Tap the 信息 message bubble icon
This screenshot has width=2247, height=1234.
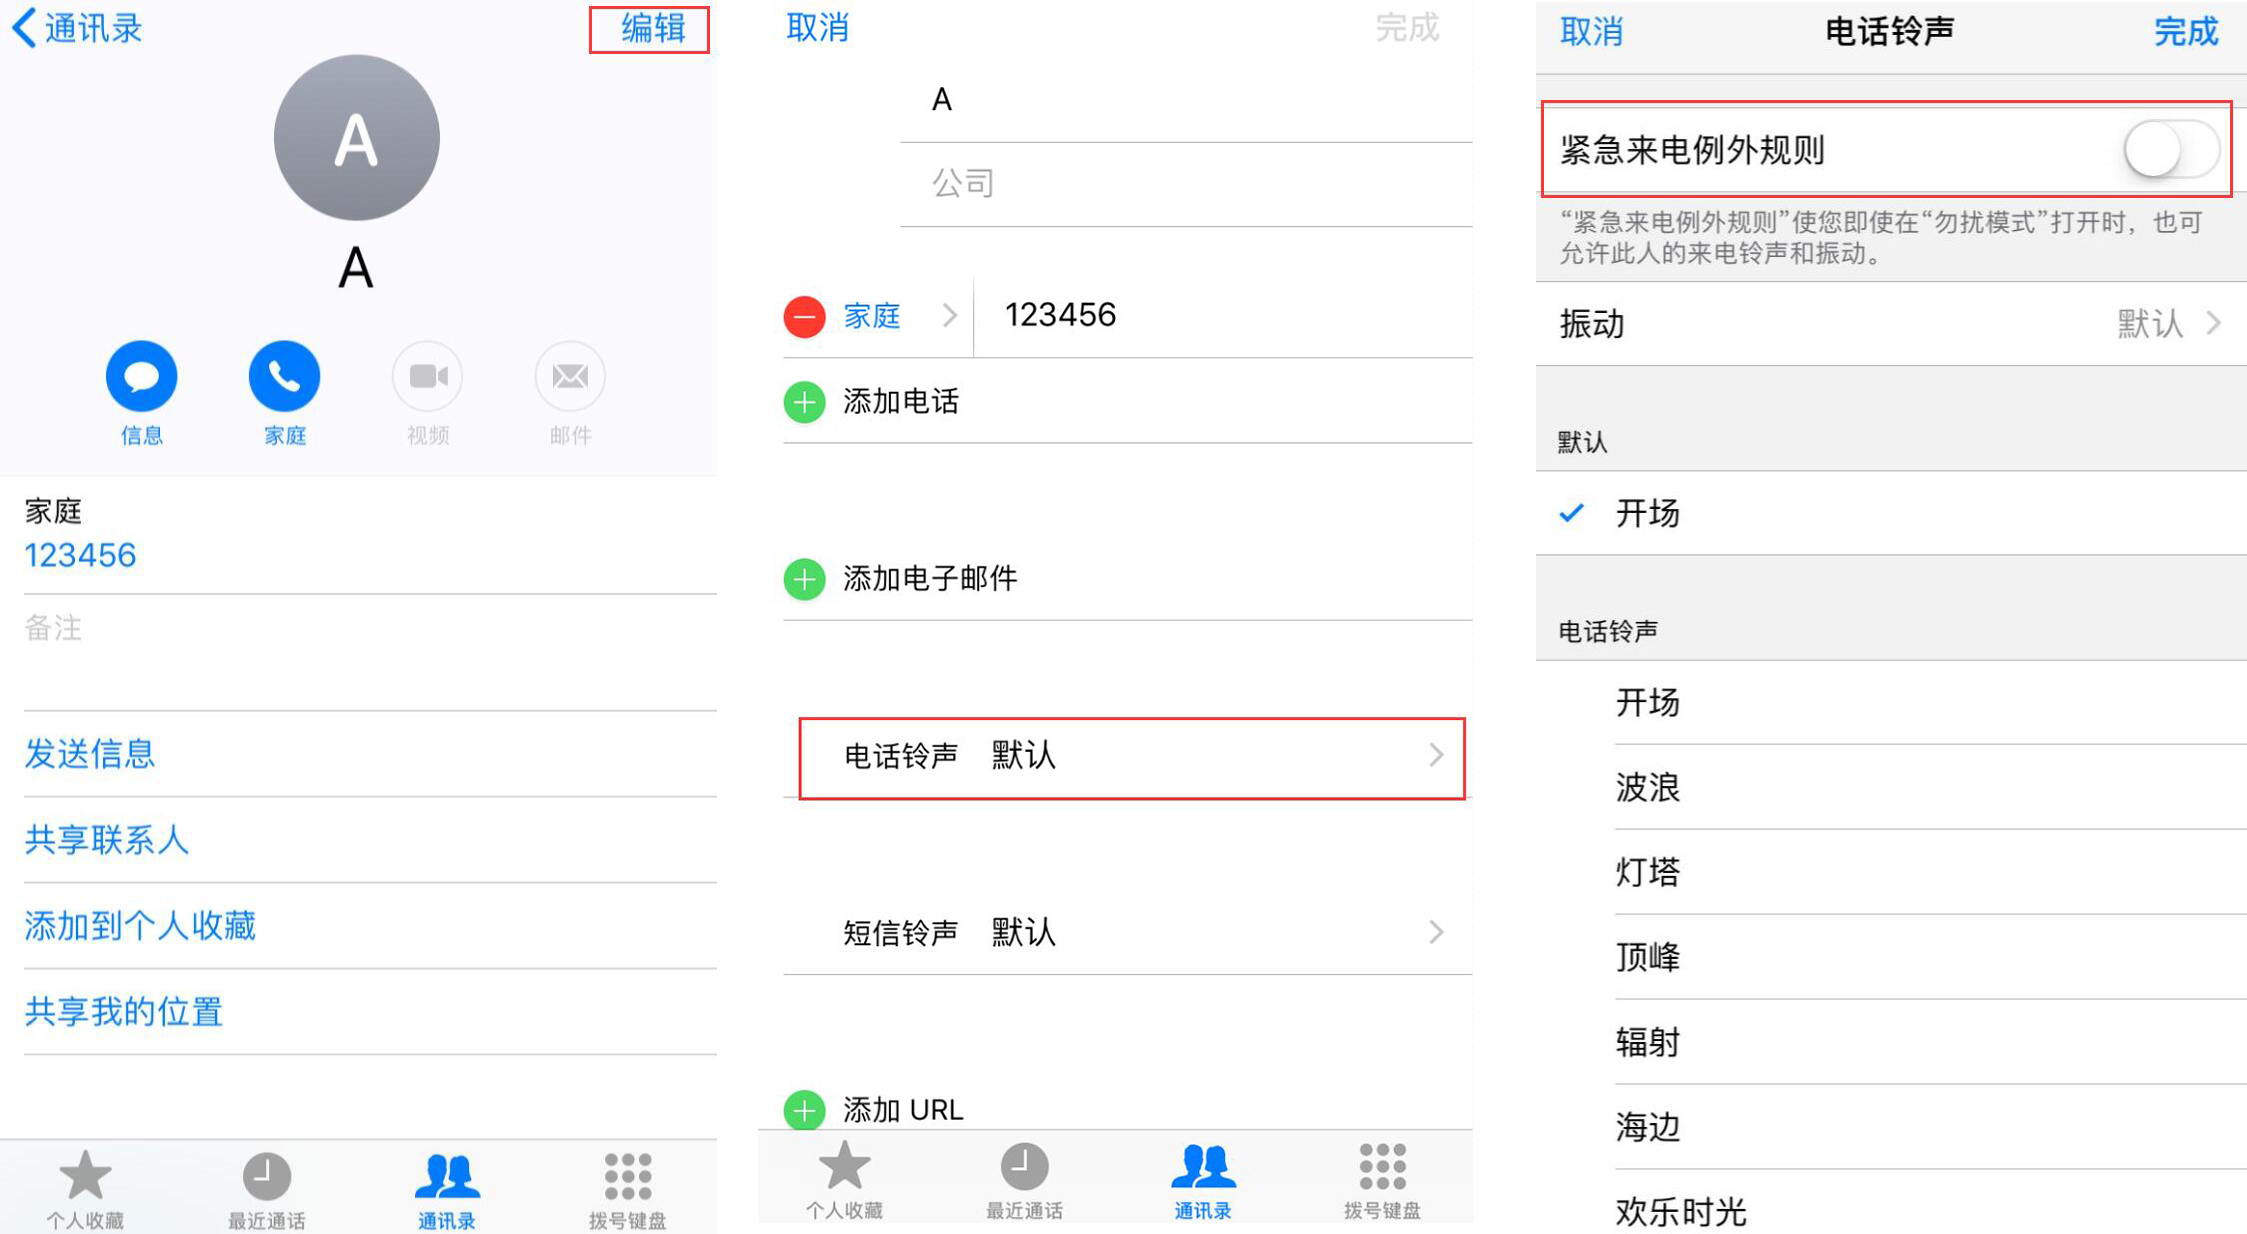pos(142,376)
